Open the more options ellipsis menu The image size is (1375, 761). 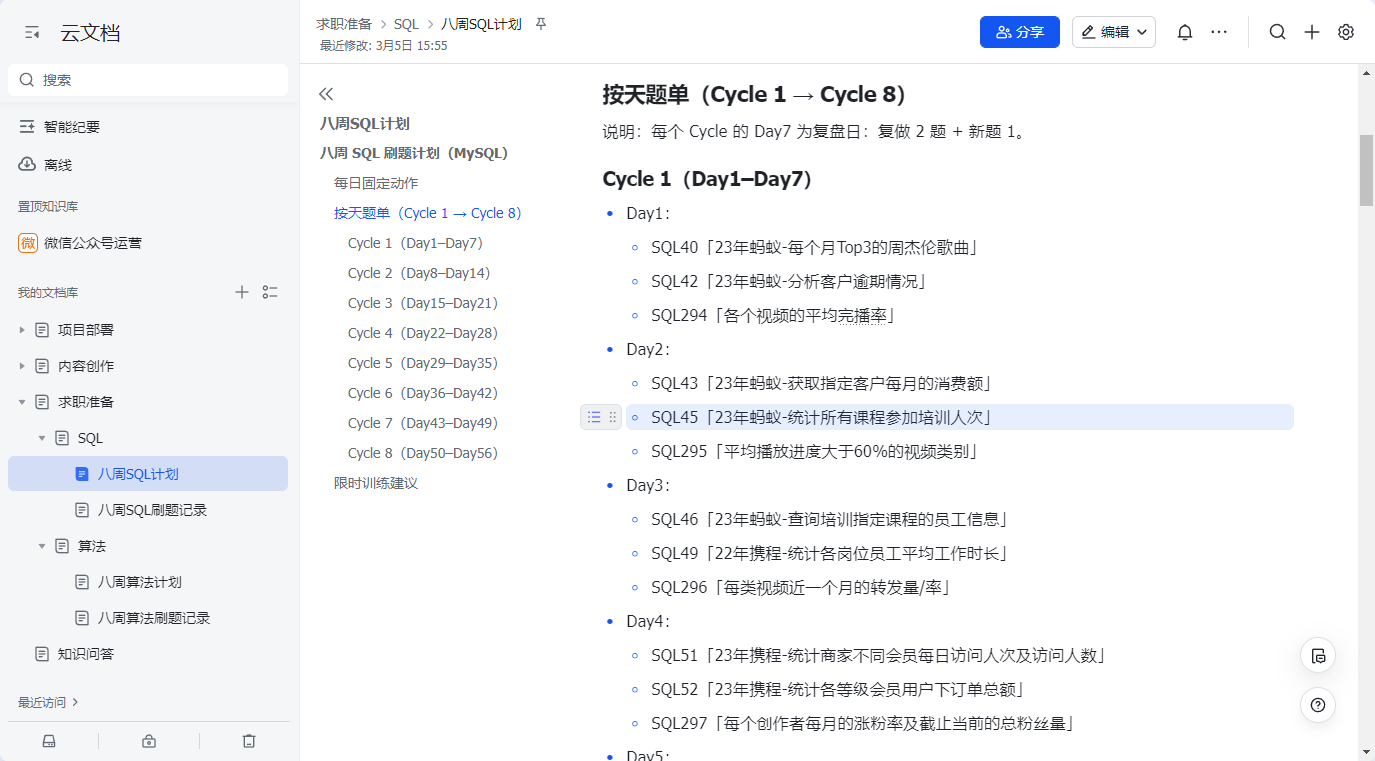pyautogui.click(x=1219, y=32)
